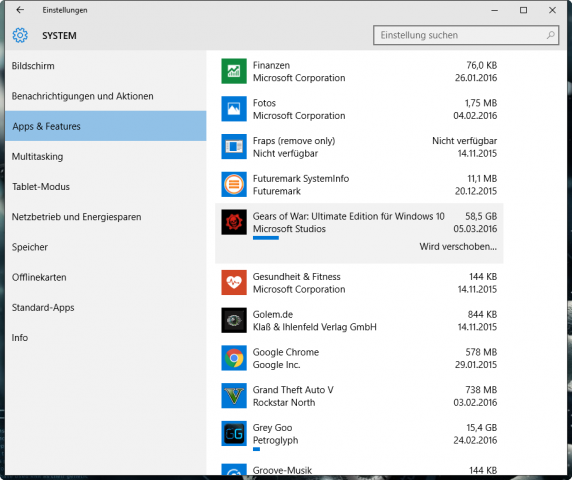Image resolution: width=572 pixels, height=480 pixels.
Task: Click the Fotos app icon
Action: click(234, 109)
